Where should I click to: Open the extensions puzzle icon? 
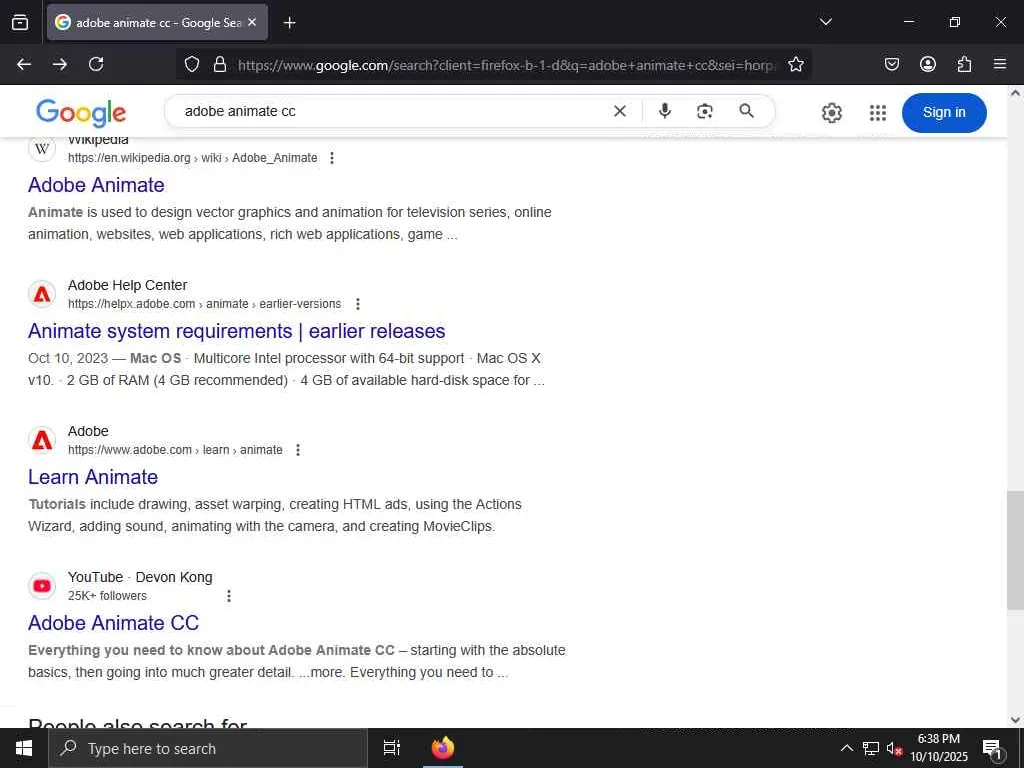point(964,64)
